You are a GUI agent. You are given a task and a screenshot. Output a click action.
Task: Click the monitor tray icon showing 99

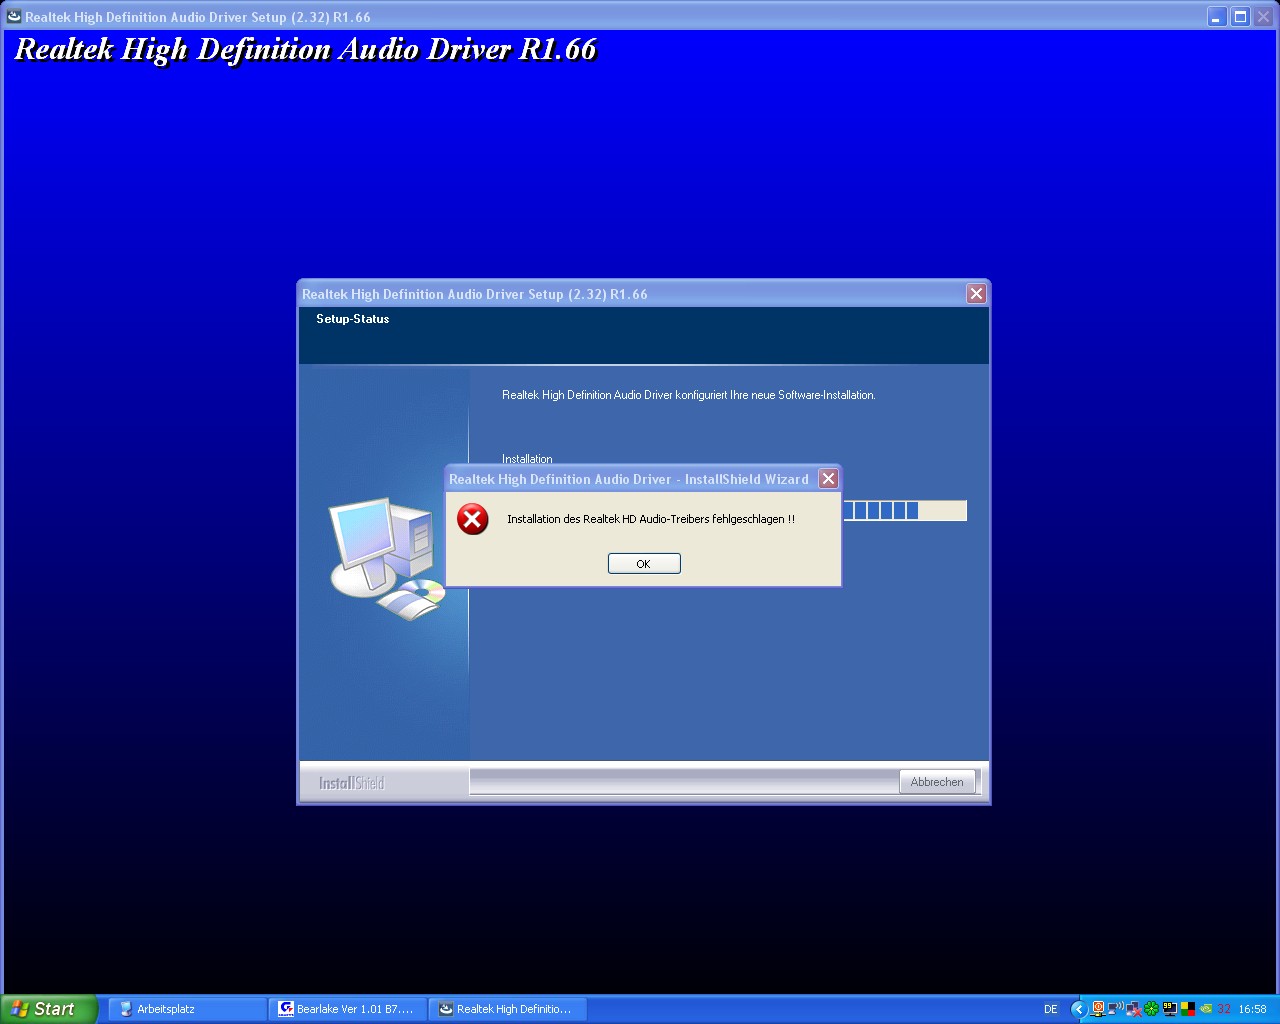1170,1009
